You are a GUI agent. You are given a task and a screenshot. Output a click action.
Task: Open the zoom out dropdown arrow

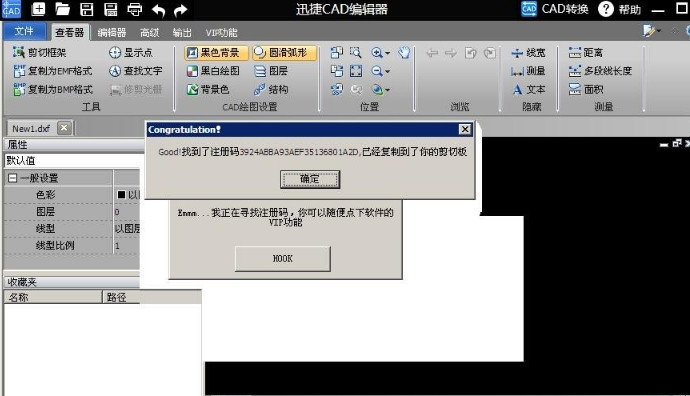click(x=387, y=71)
